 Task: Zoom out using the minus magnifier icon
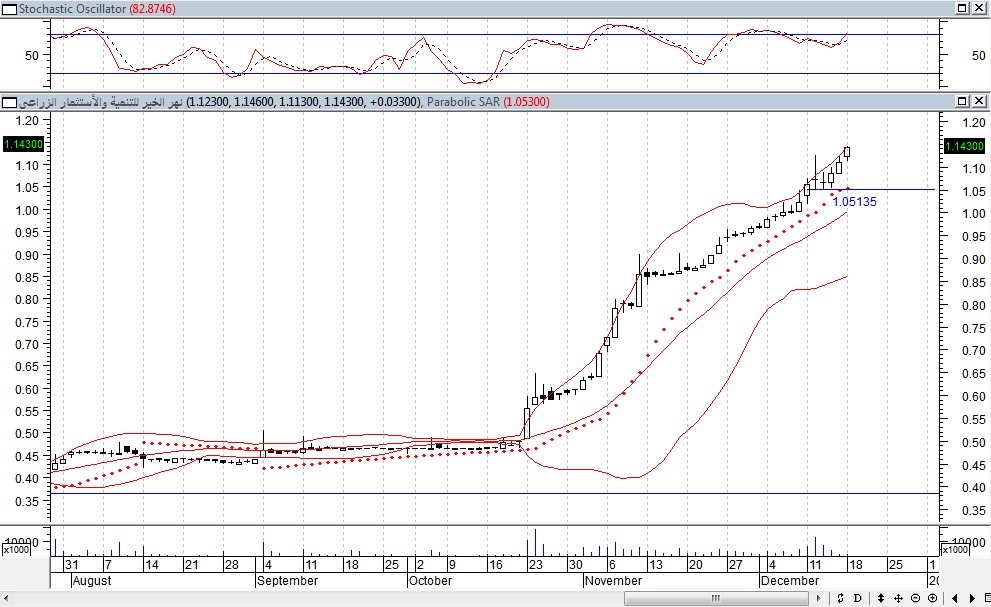click(x=915, y=598)
